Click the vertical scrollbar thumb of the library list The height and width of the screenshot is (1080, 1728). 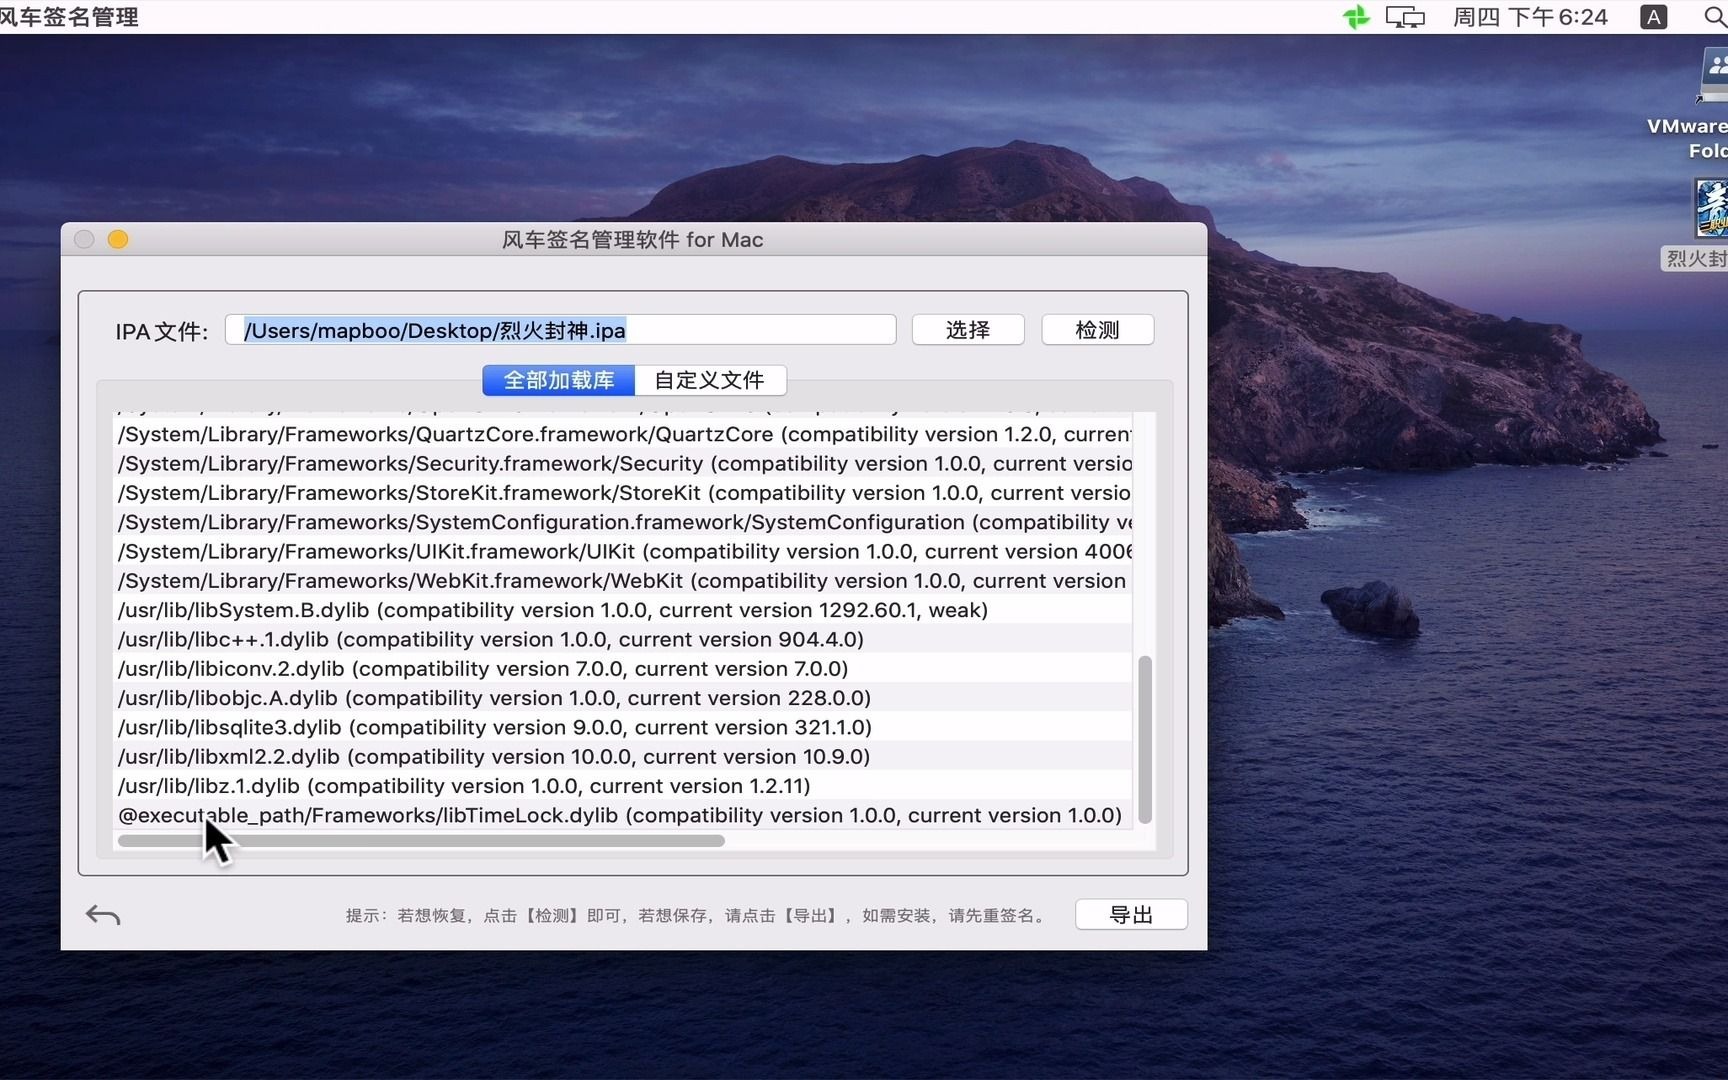(x=1145, y=739)
